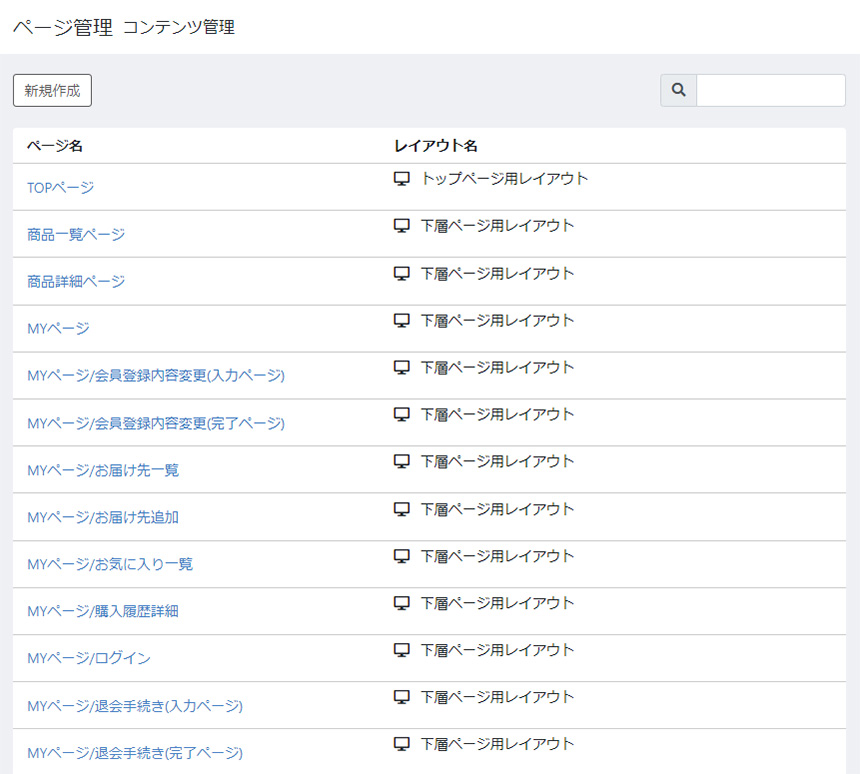The image size is (860, 774).
Task: Open MYページ/会員登録内容変更(入力ページ) link
Action: click(x=156, y=375)
